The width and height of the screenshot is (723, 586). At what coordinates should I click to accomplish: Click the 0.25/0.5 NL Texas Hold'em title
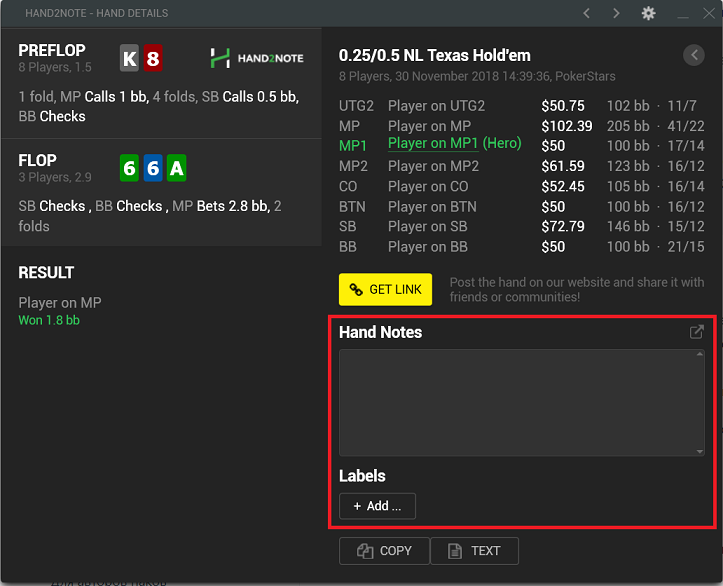(434, 55)
